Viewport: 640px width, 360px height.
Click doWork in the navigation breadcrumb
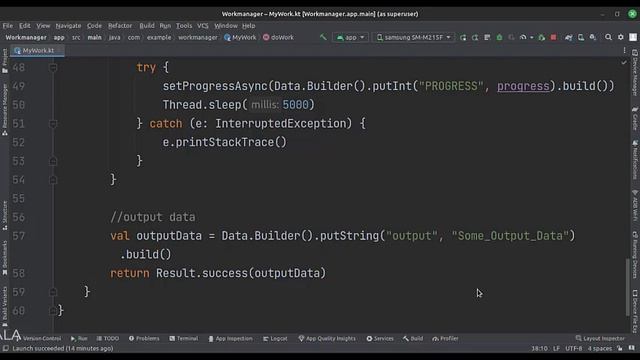pos(278,37)
